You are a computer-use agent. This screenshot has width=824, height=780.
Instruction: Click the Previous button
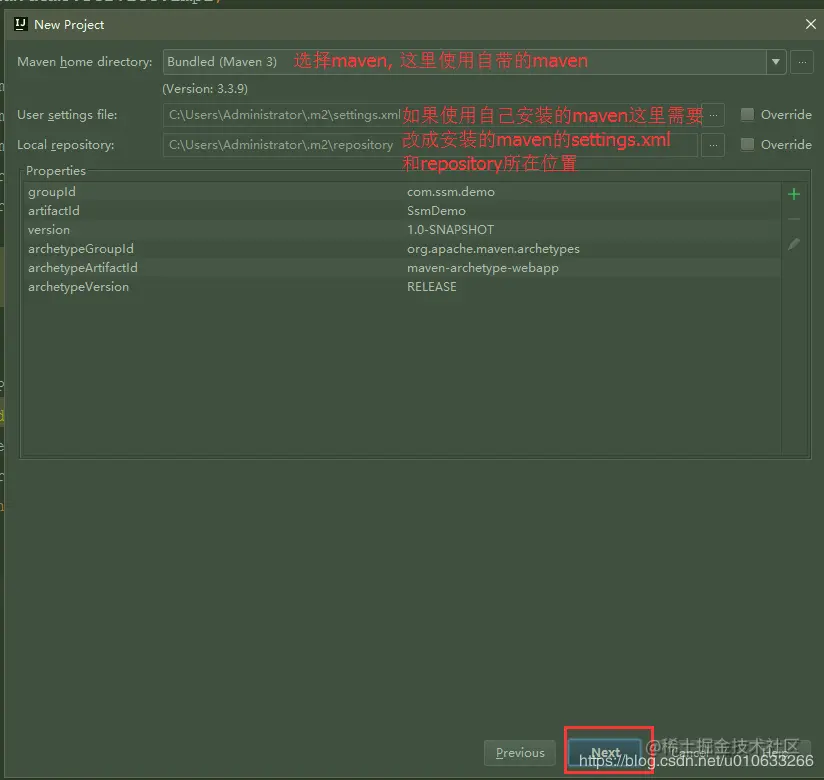coord(520,753)
